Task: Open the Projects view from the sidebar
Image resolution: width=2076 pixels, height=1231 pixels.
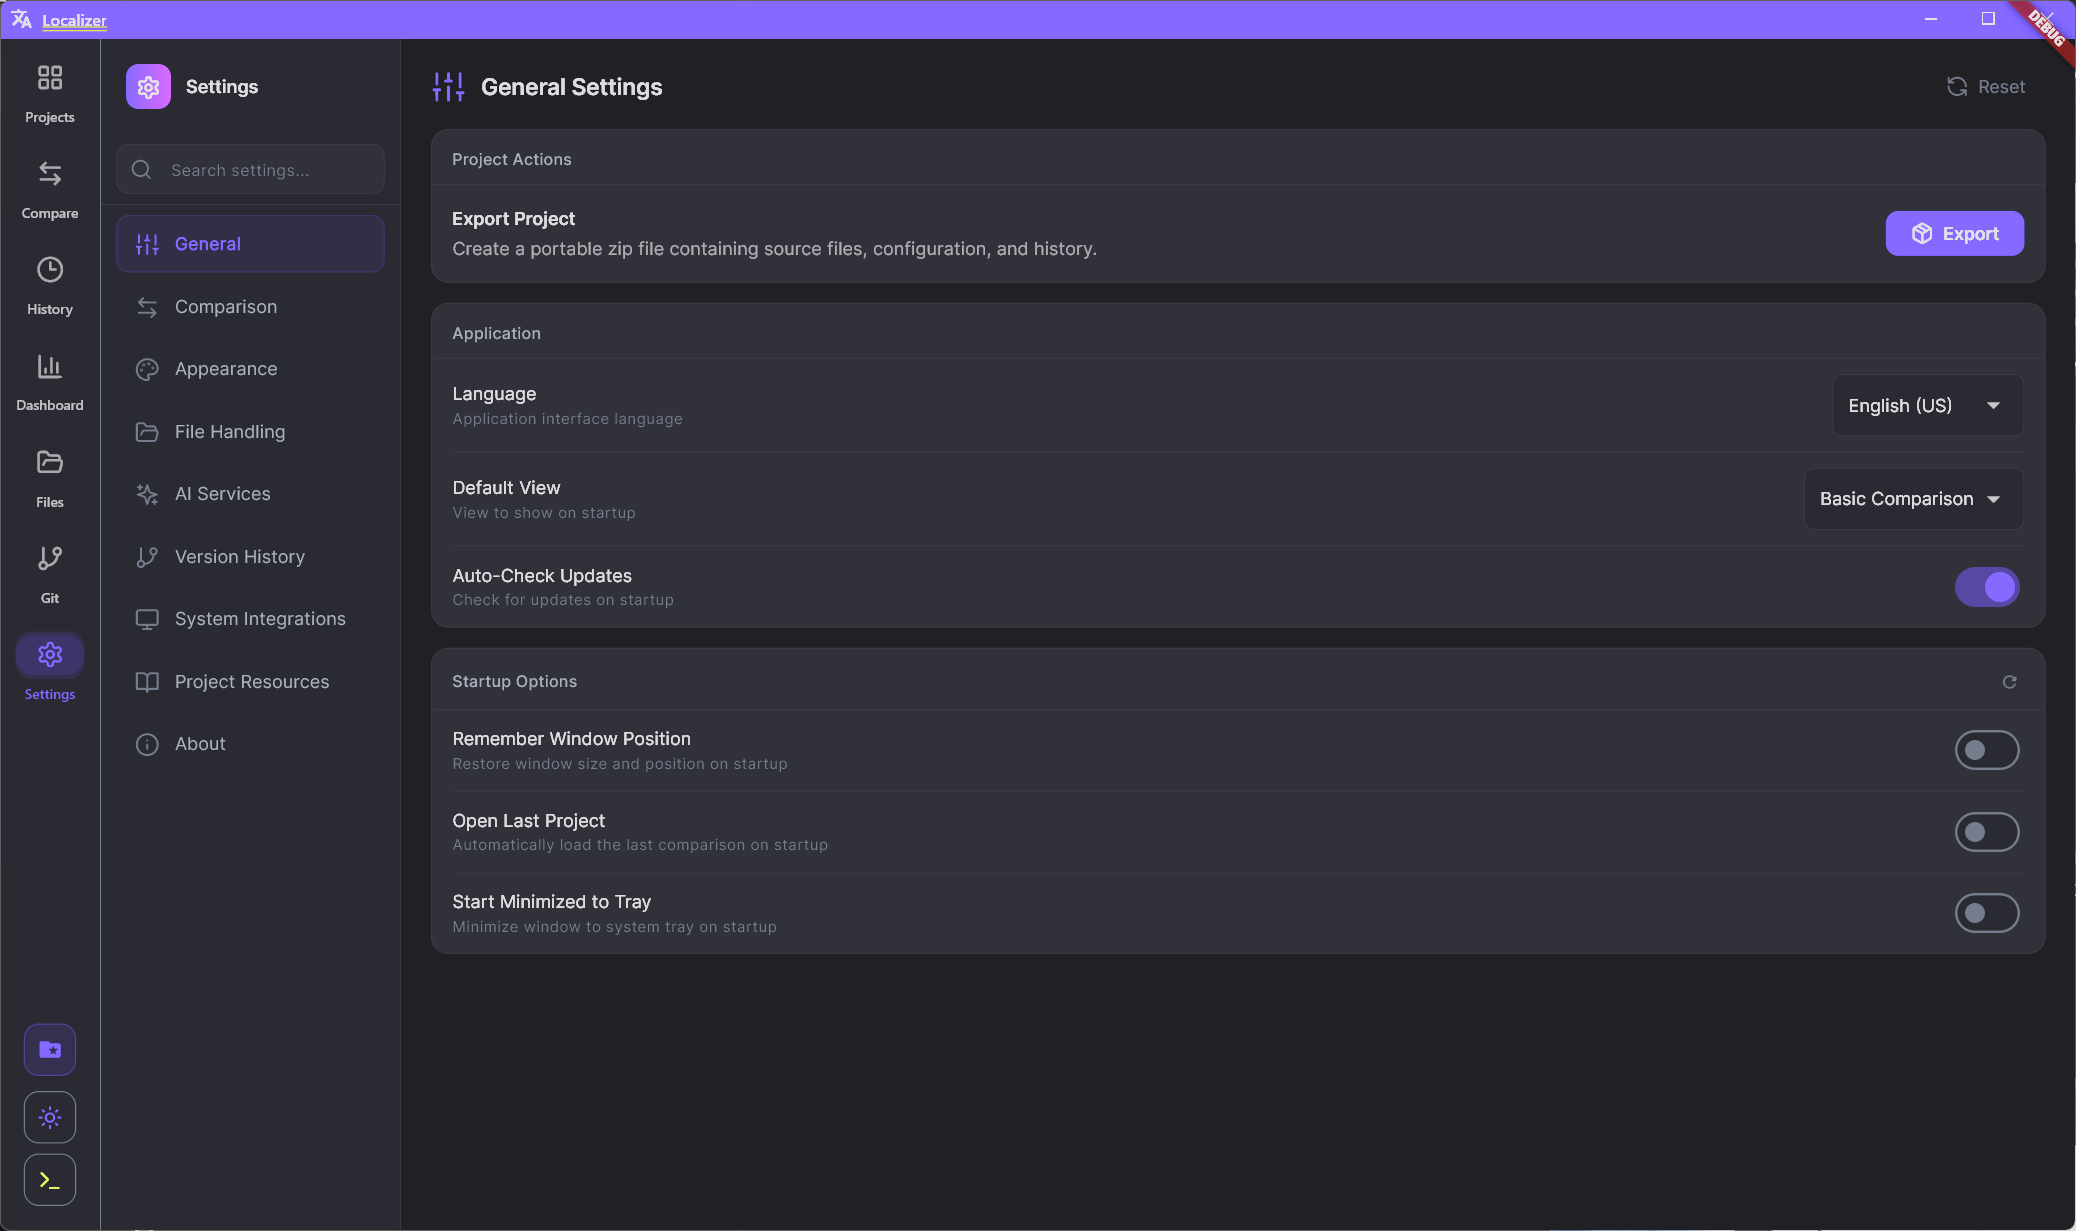Action: pos(49,92)
